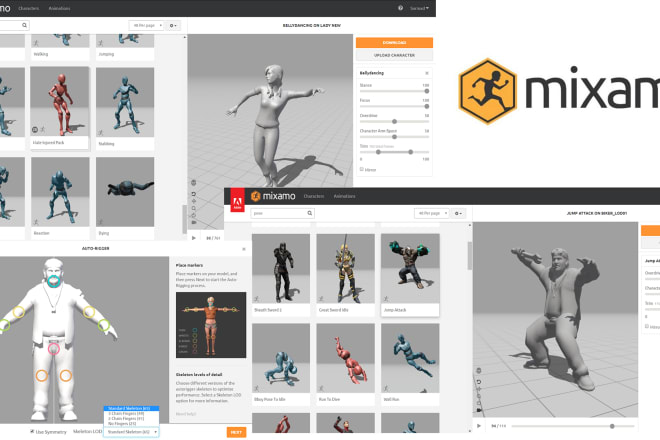This screenshot has height=440, width=660.
Task: Select the Dying animation thumbnail
Action: [x=125, y=192]
